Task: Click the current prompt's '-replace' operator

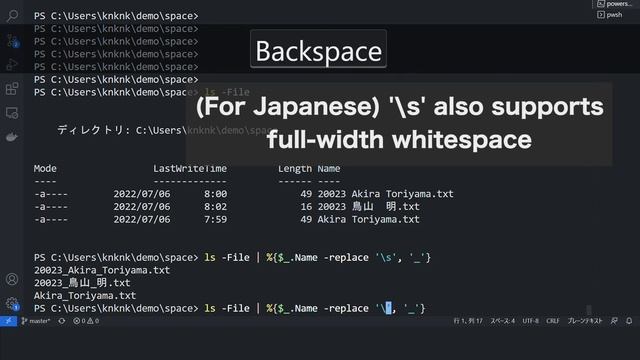Action: coord(346,308)
